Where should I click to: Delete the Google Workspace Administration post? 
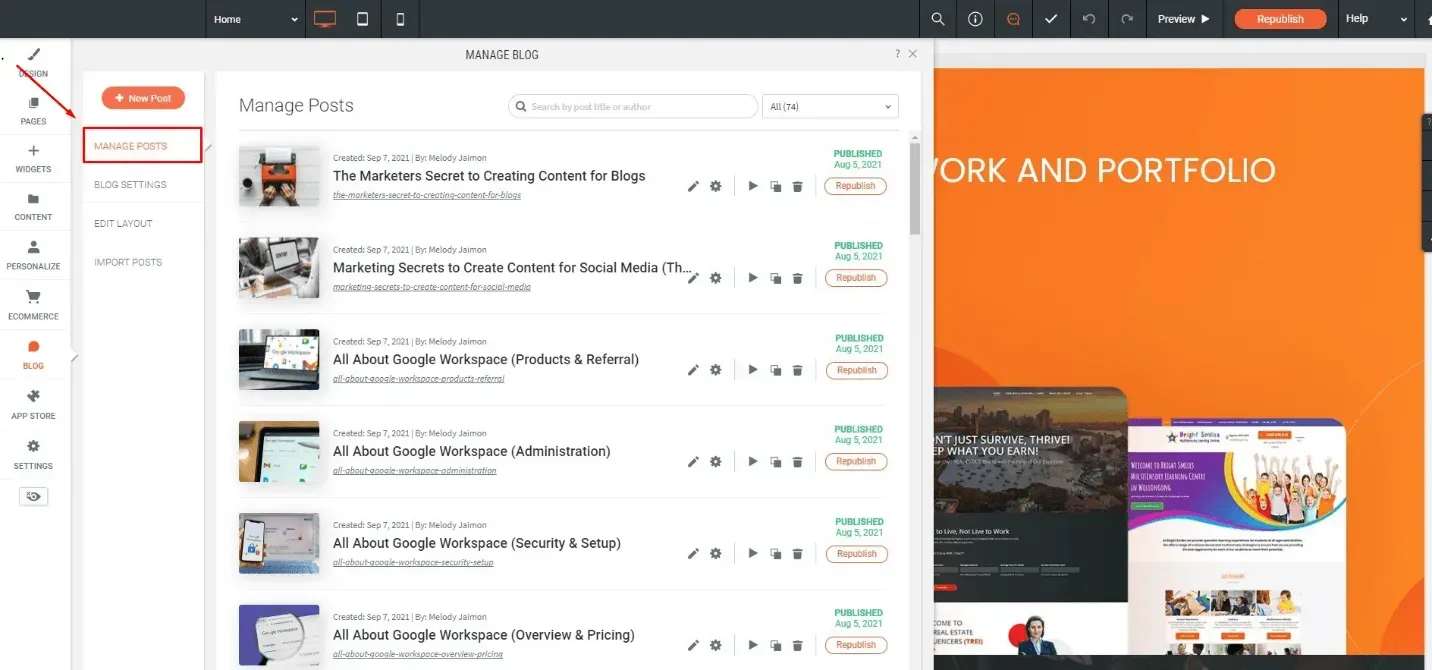tap(797, 462)
